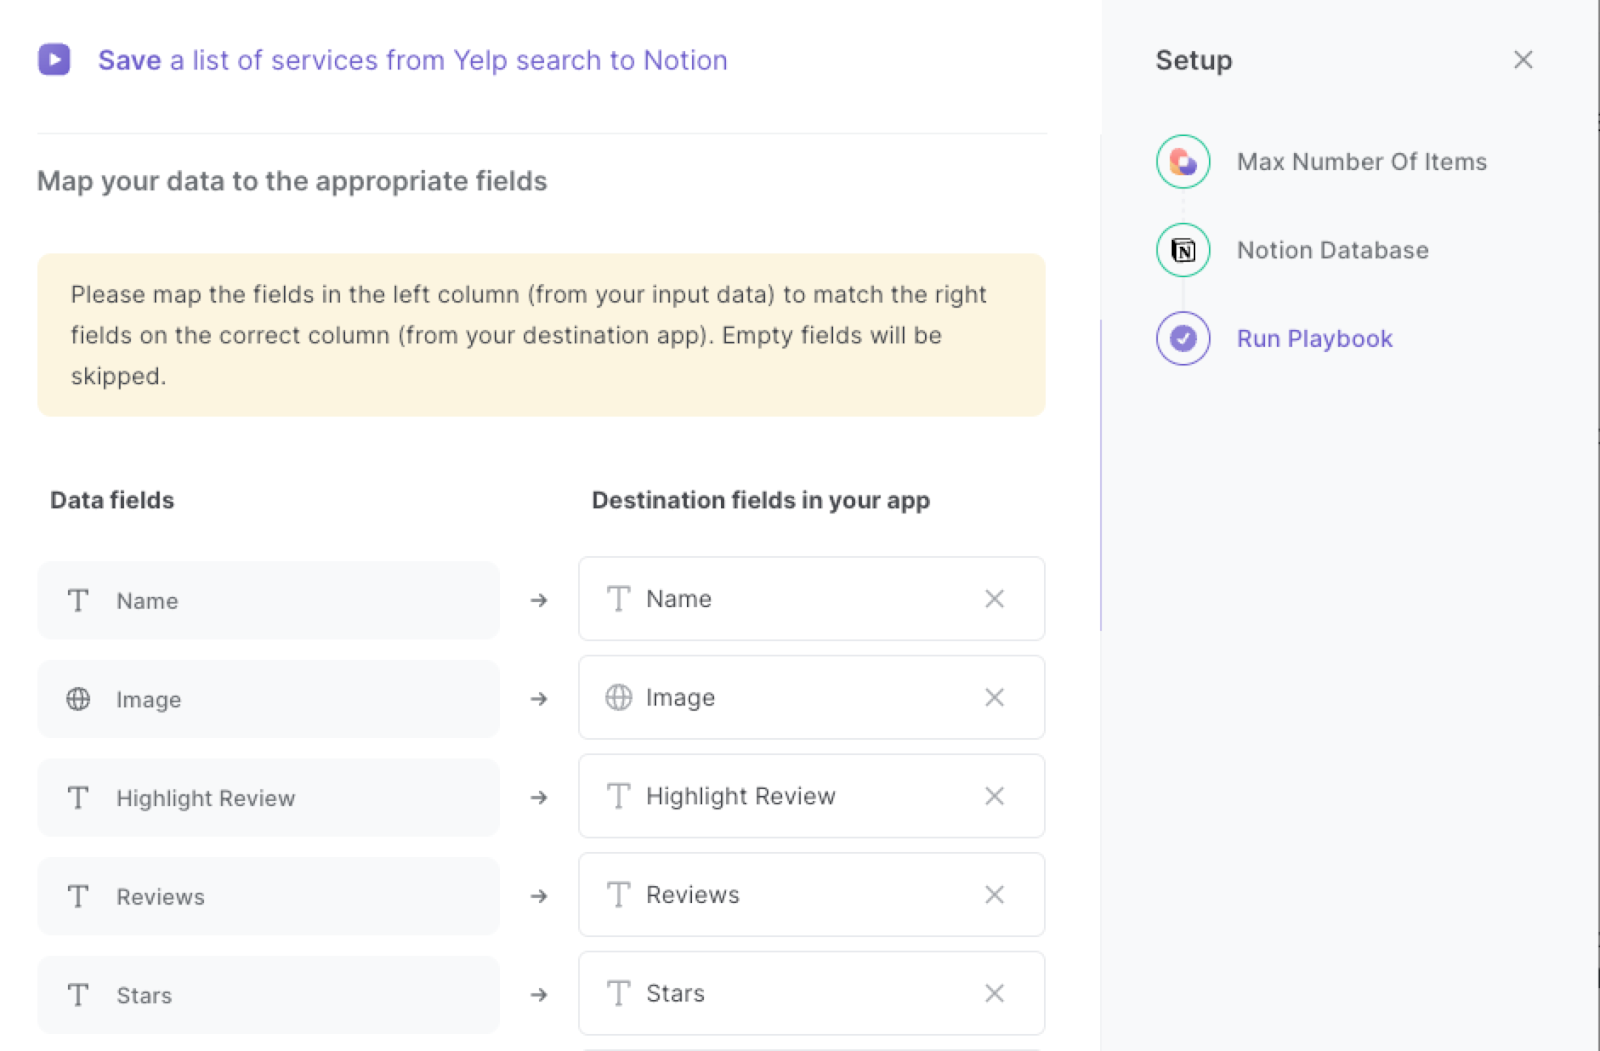Close the Setup panel
The image size is (1600, 1051).
click(1523, 60)
